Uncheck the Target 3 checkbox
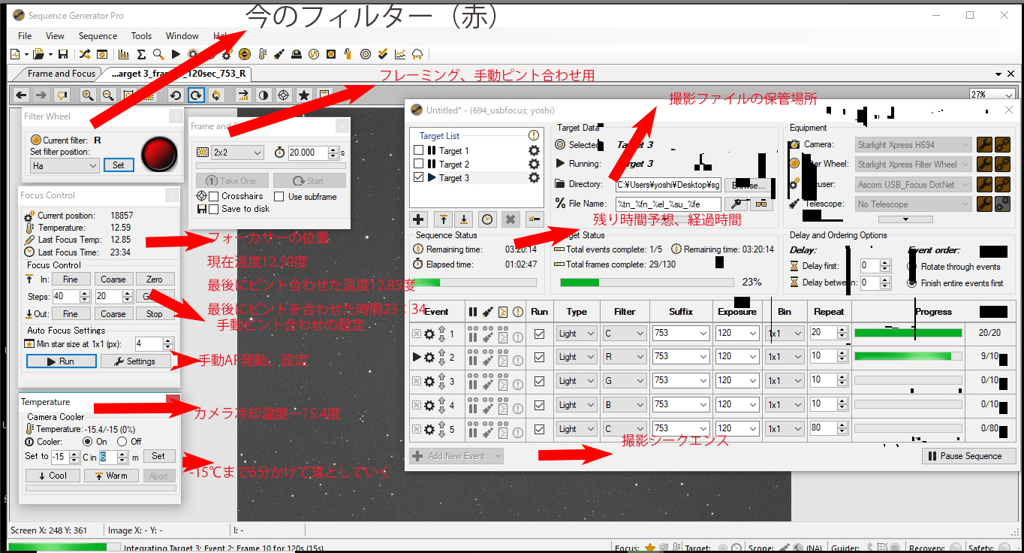 419,178
